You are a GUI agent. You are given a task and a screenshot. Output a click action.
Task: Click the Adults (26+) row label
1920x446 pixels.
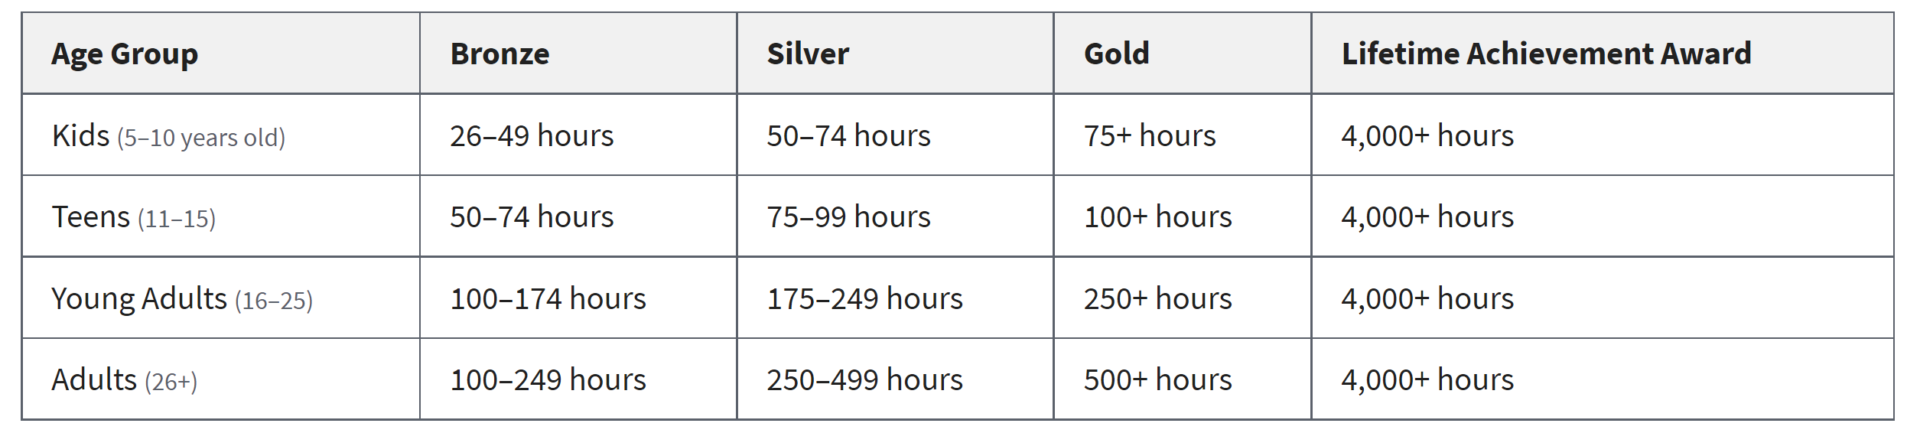coord(221,379)
